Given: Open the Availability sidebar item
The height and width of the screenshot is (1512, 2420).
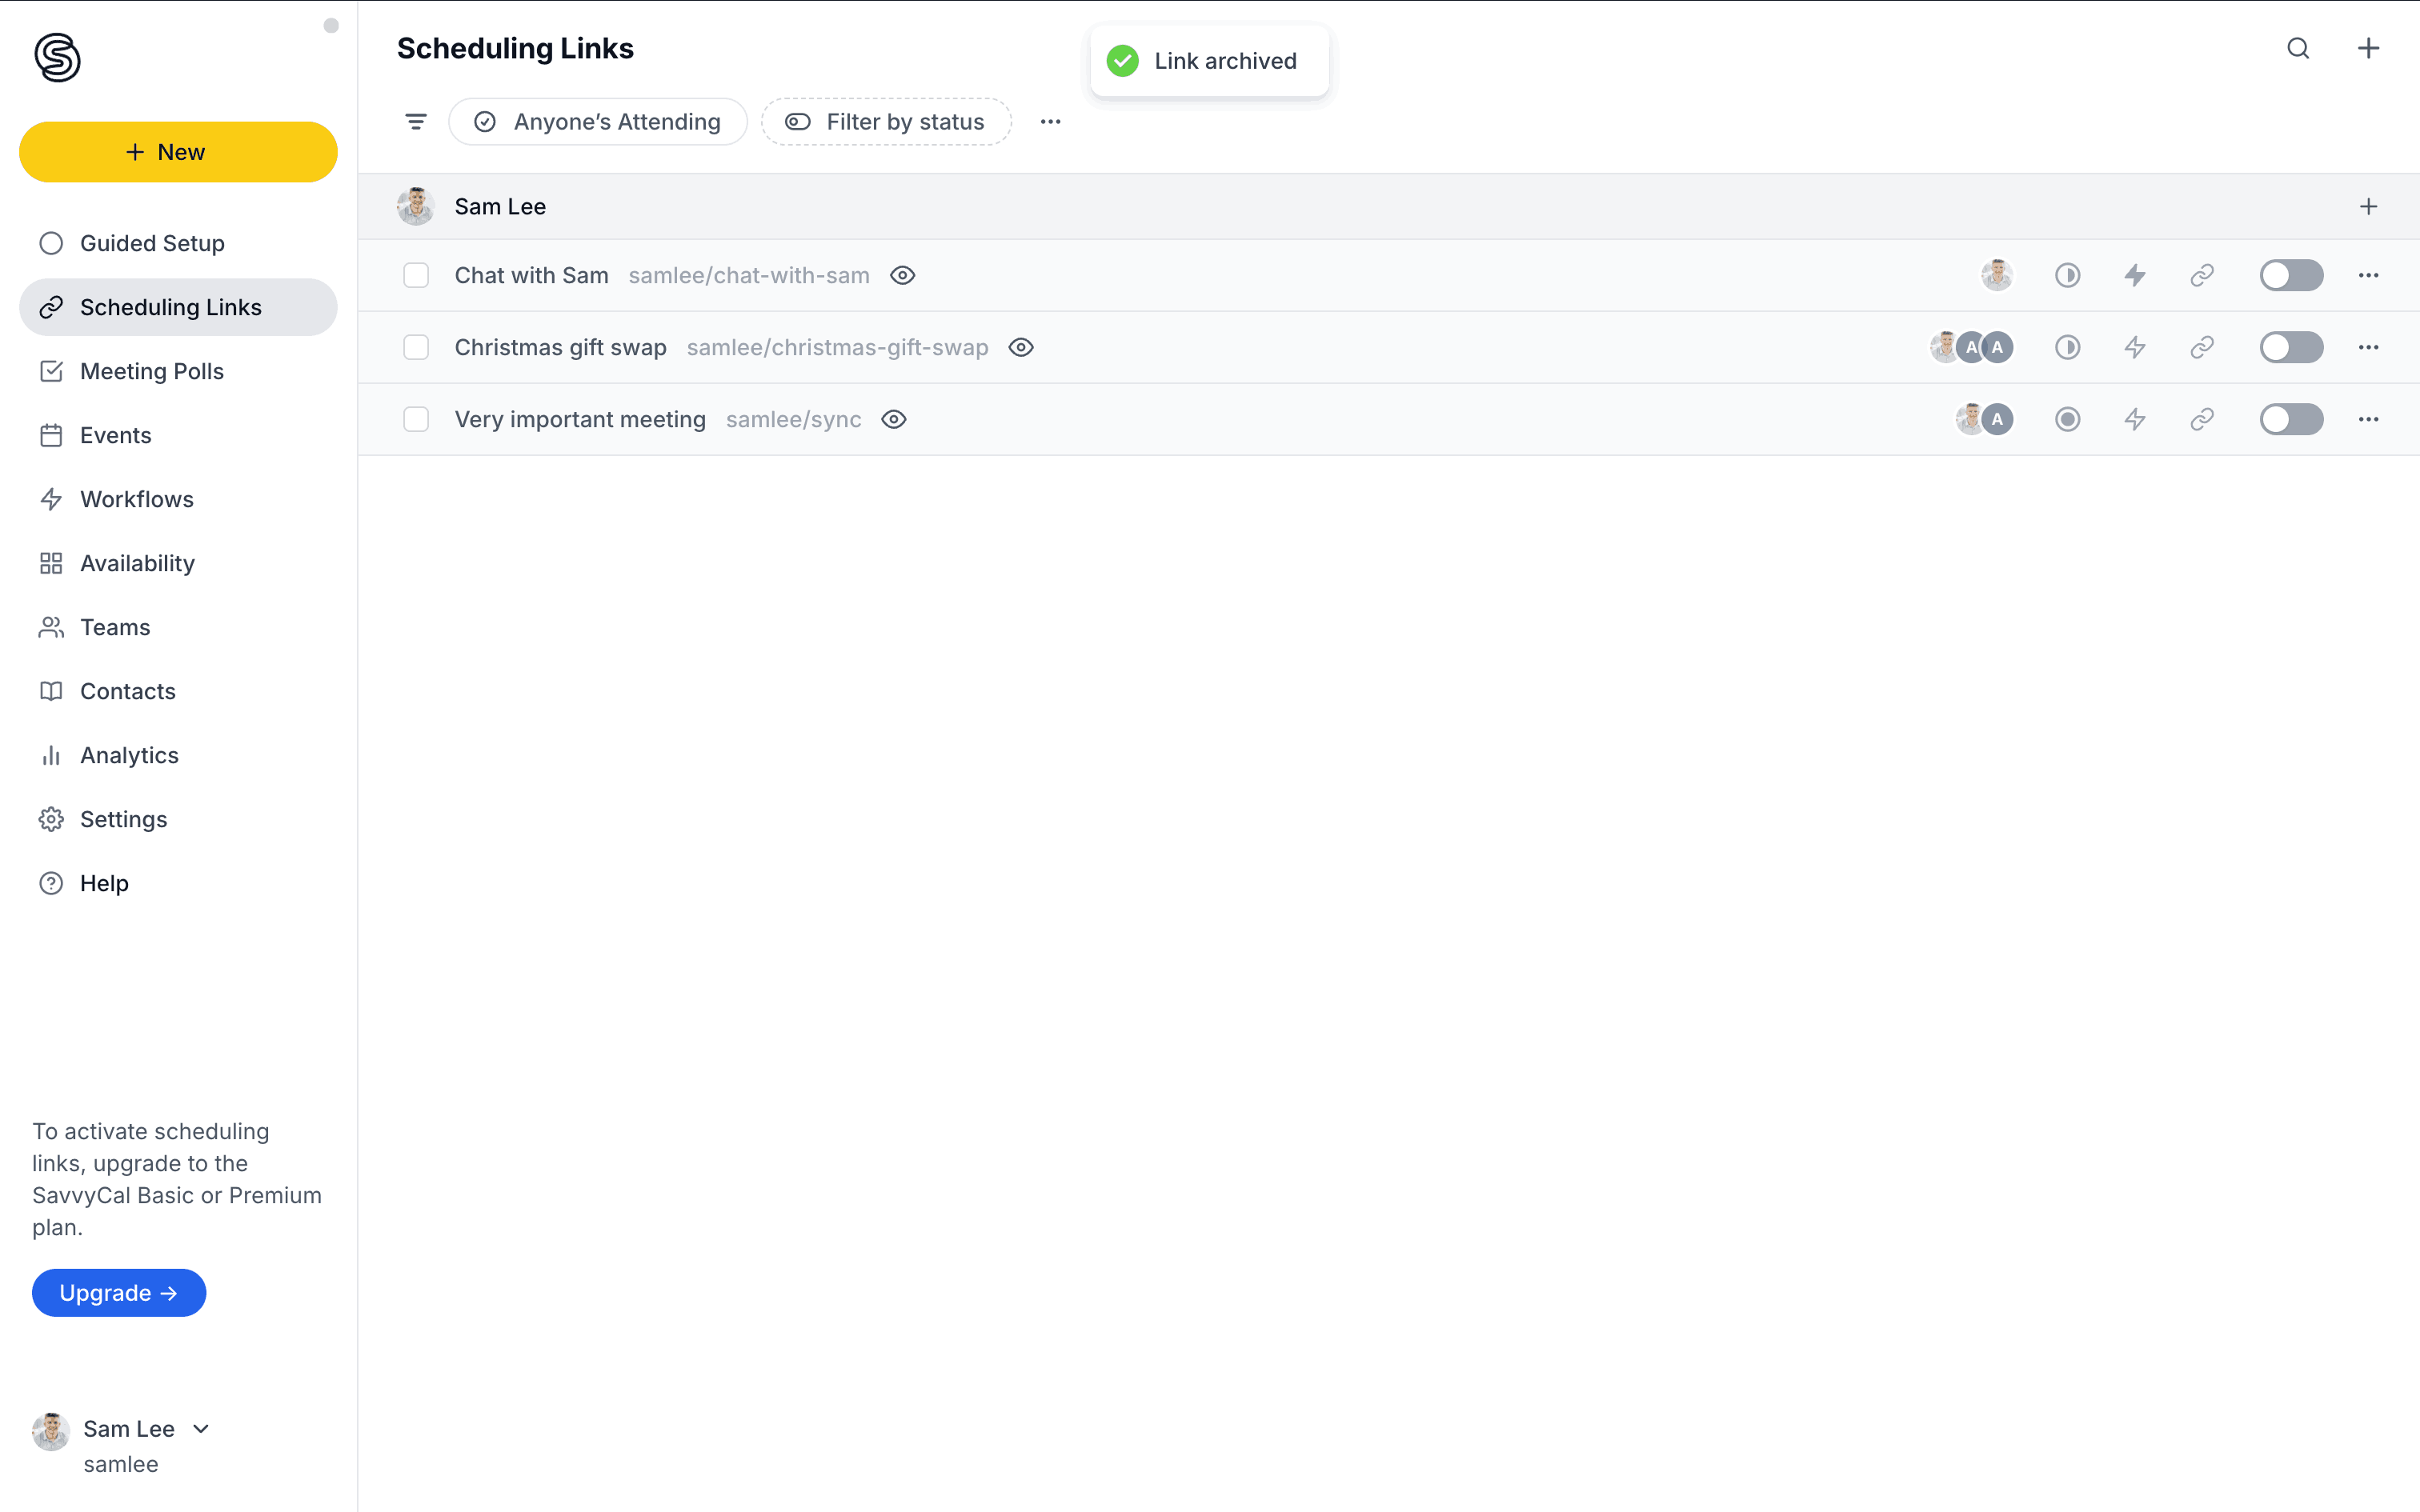Looking at the screenshot, I should (x=137, y=563).
